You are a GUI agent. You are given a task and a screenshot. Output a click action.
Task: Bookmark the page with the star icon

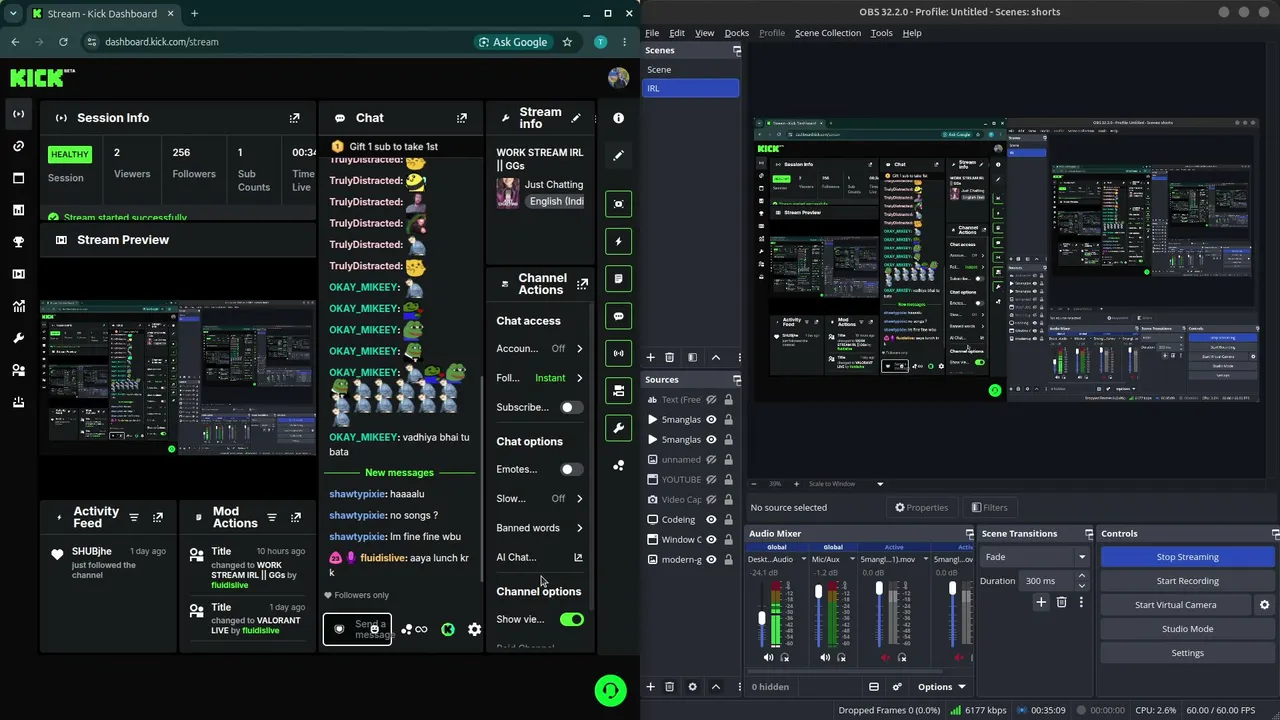[x=567, y=42]
